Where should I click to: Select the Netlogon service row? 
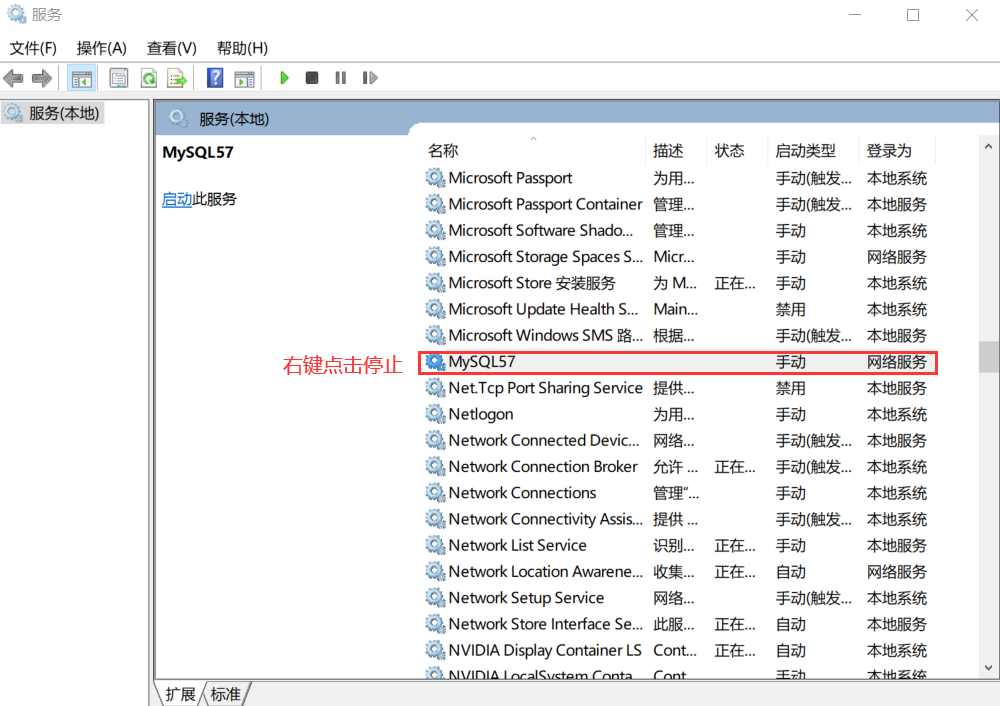click(678, 414)
